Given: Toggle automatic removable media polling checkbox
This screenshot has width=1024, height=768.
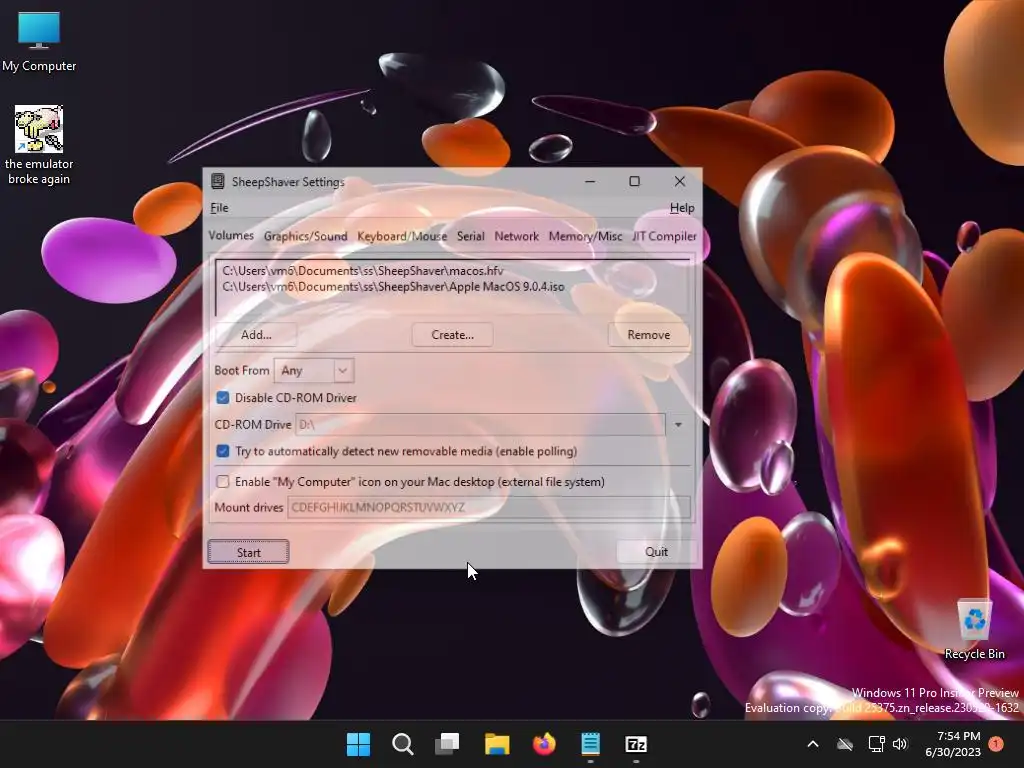Looking at the screenshot, I should [223, 451].
